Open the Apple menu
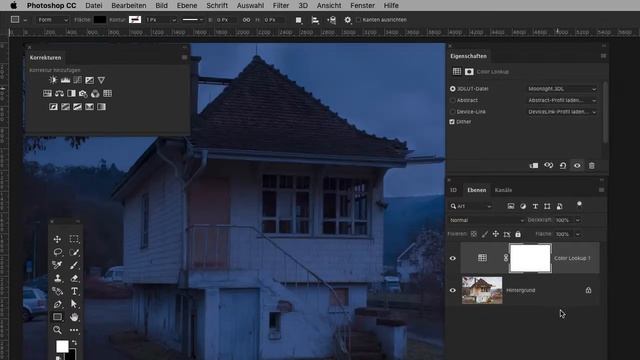The height and width of the screenshot is (360, 640). (13, 5)
